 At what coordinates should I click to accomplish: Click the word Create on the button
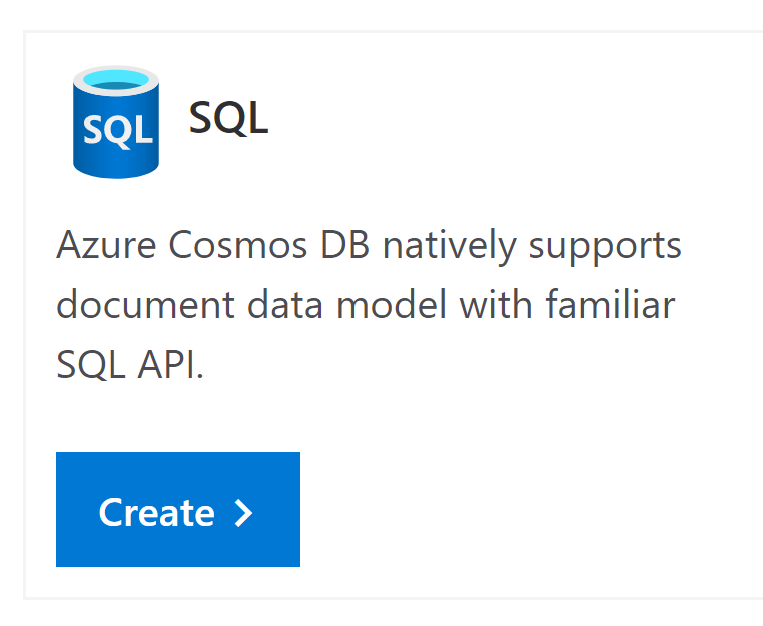click(x=156, y=513)
